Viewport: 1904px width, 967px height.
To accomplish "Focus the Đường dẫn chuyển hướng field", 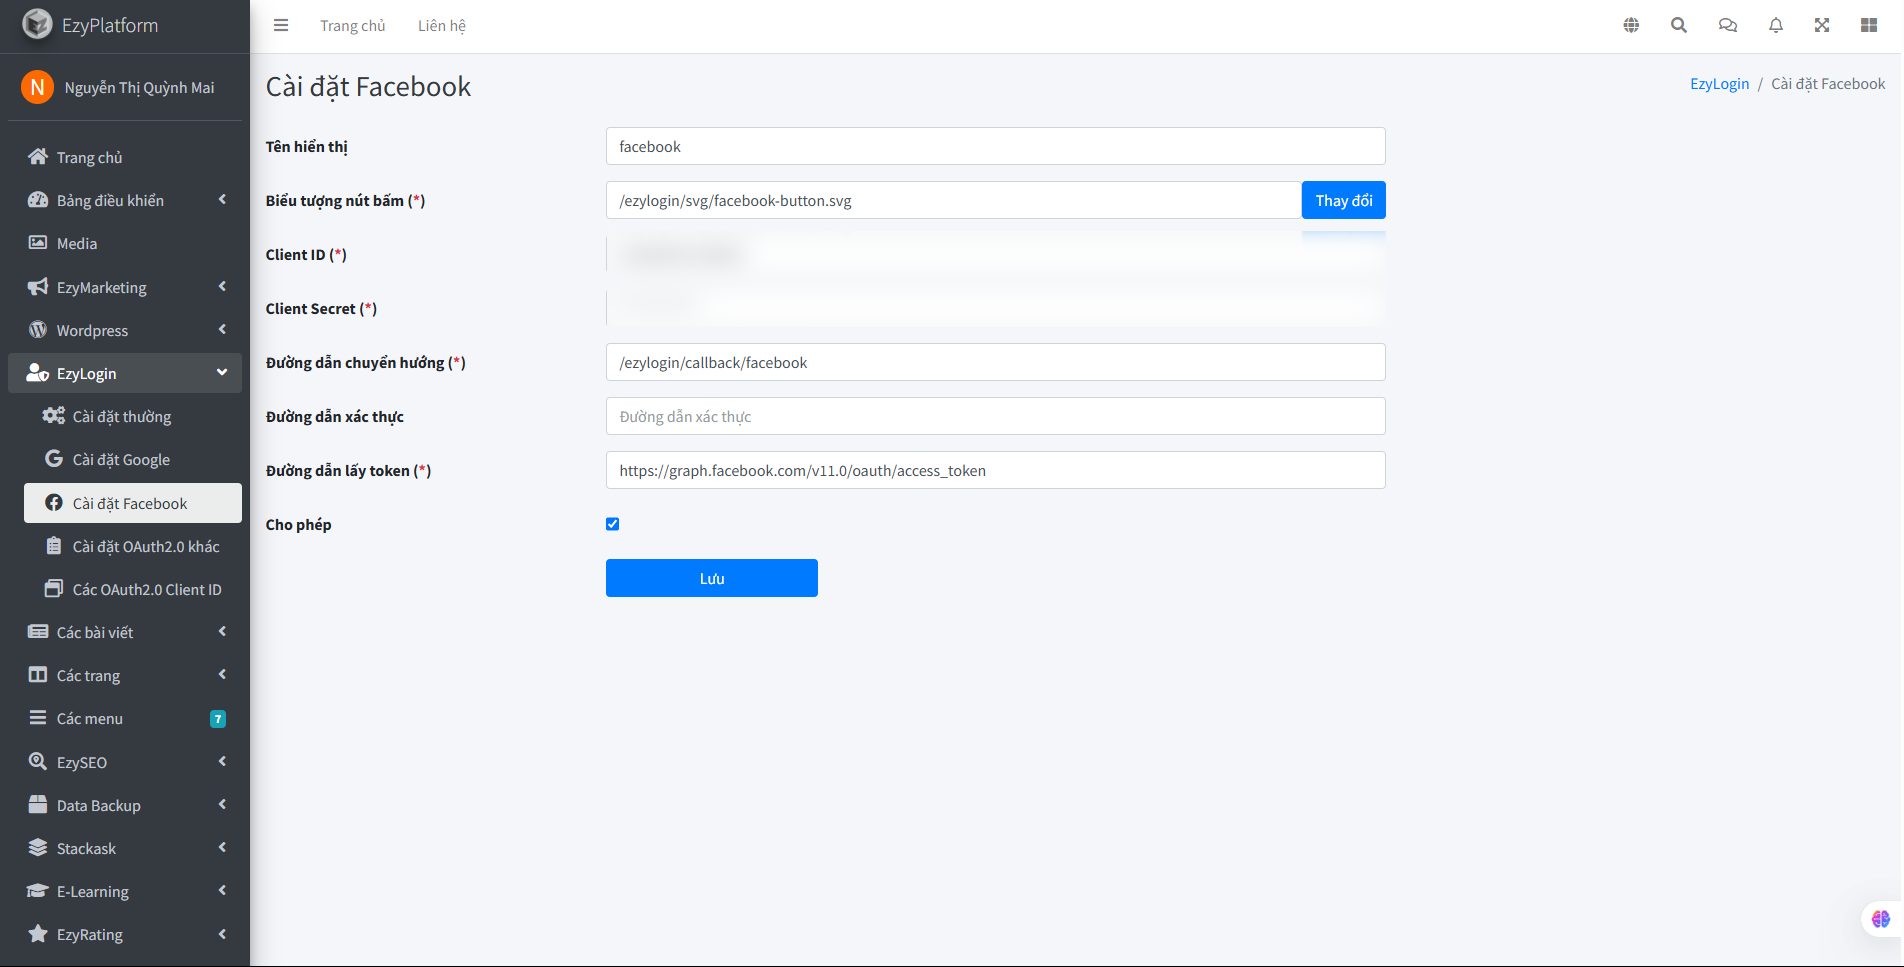I will click(996, 362).
